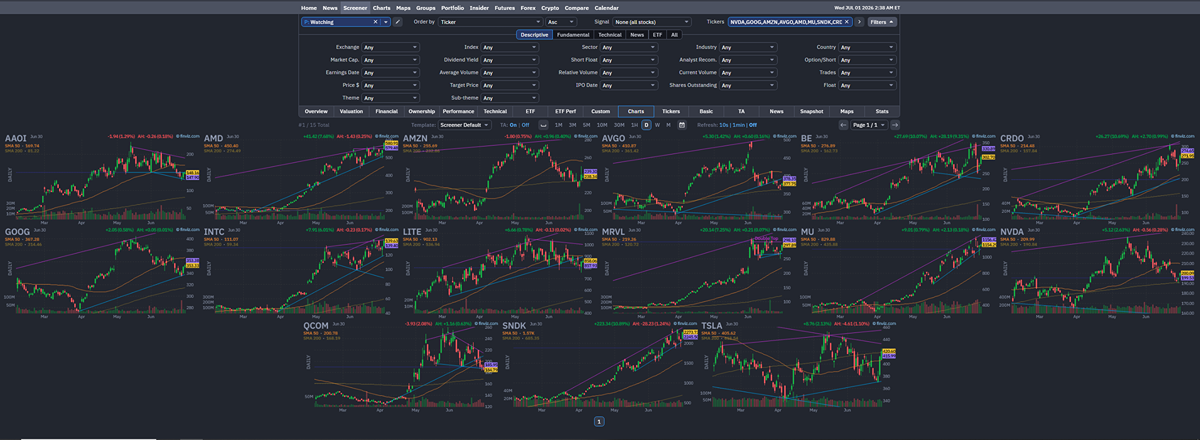Screen dimensions: 1200x440
Task: Clear the Watching preset with its X icon
Action: tap(376, 21)
